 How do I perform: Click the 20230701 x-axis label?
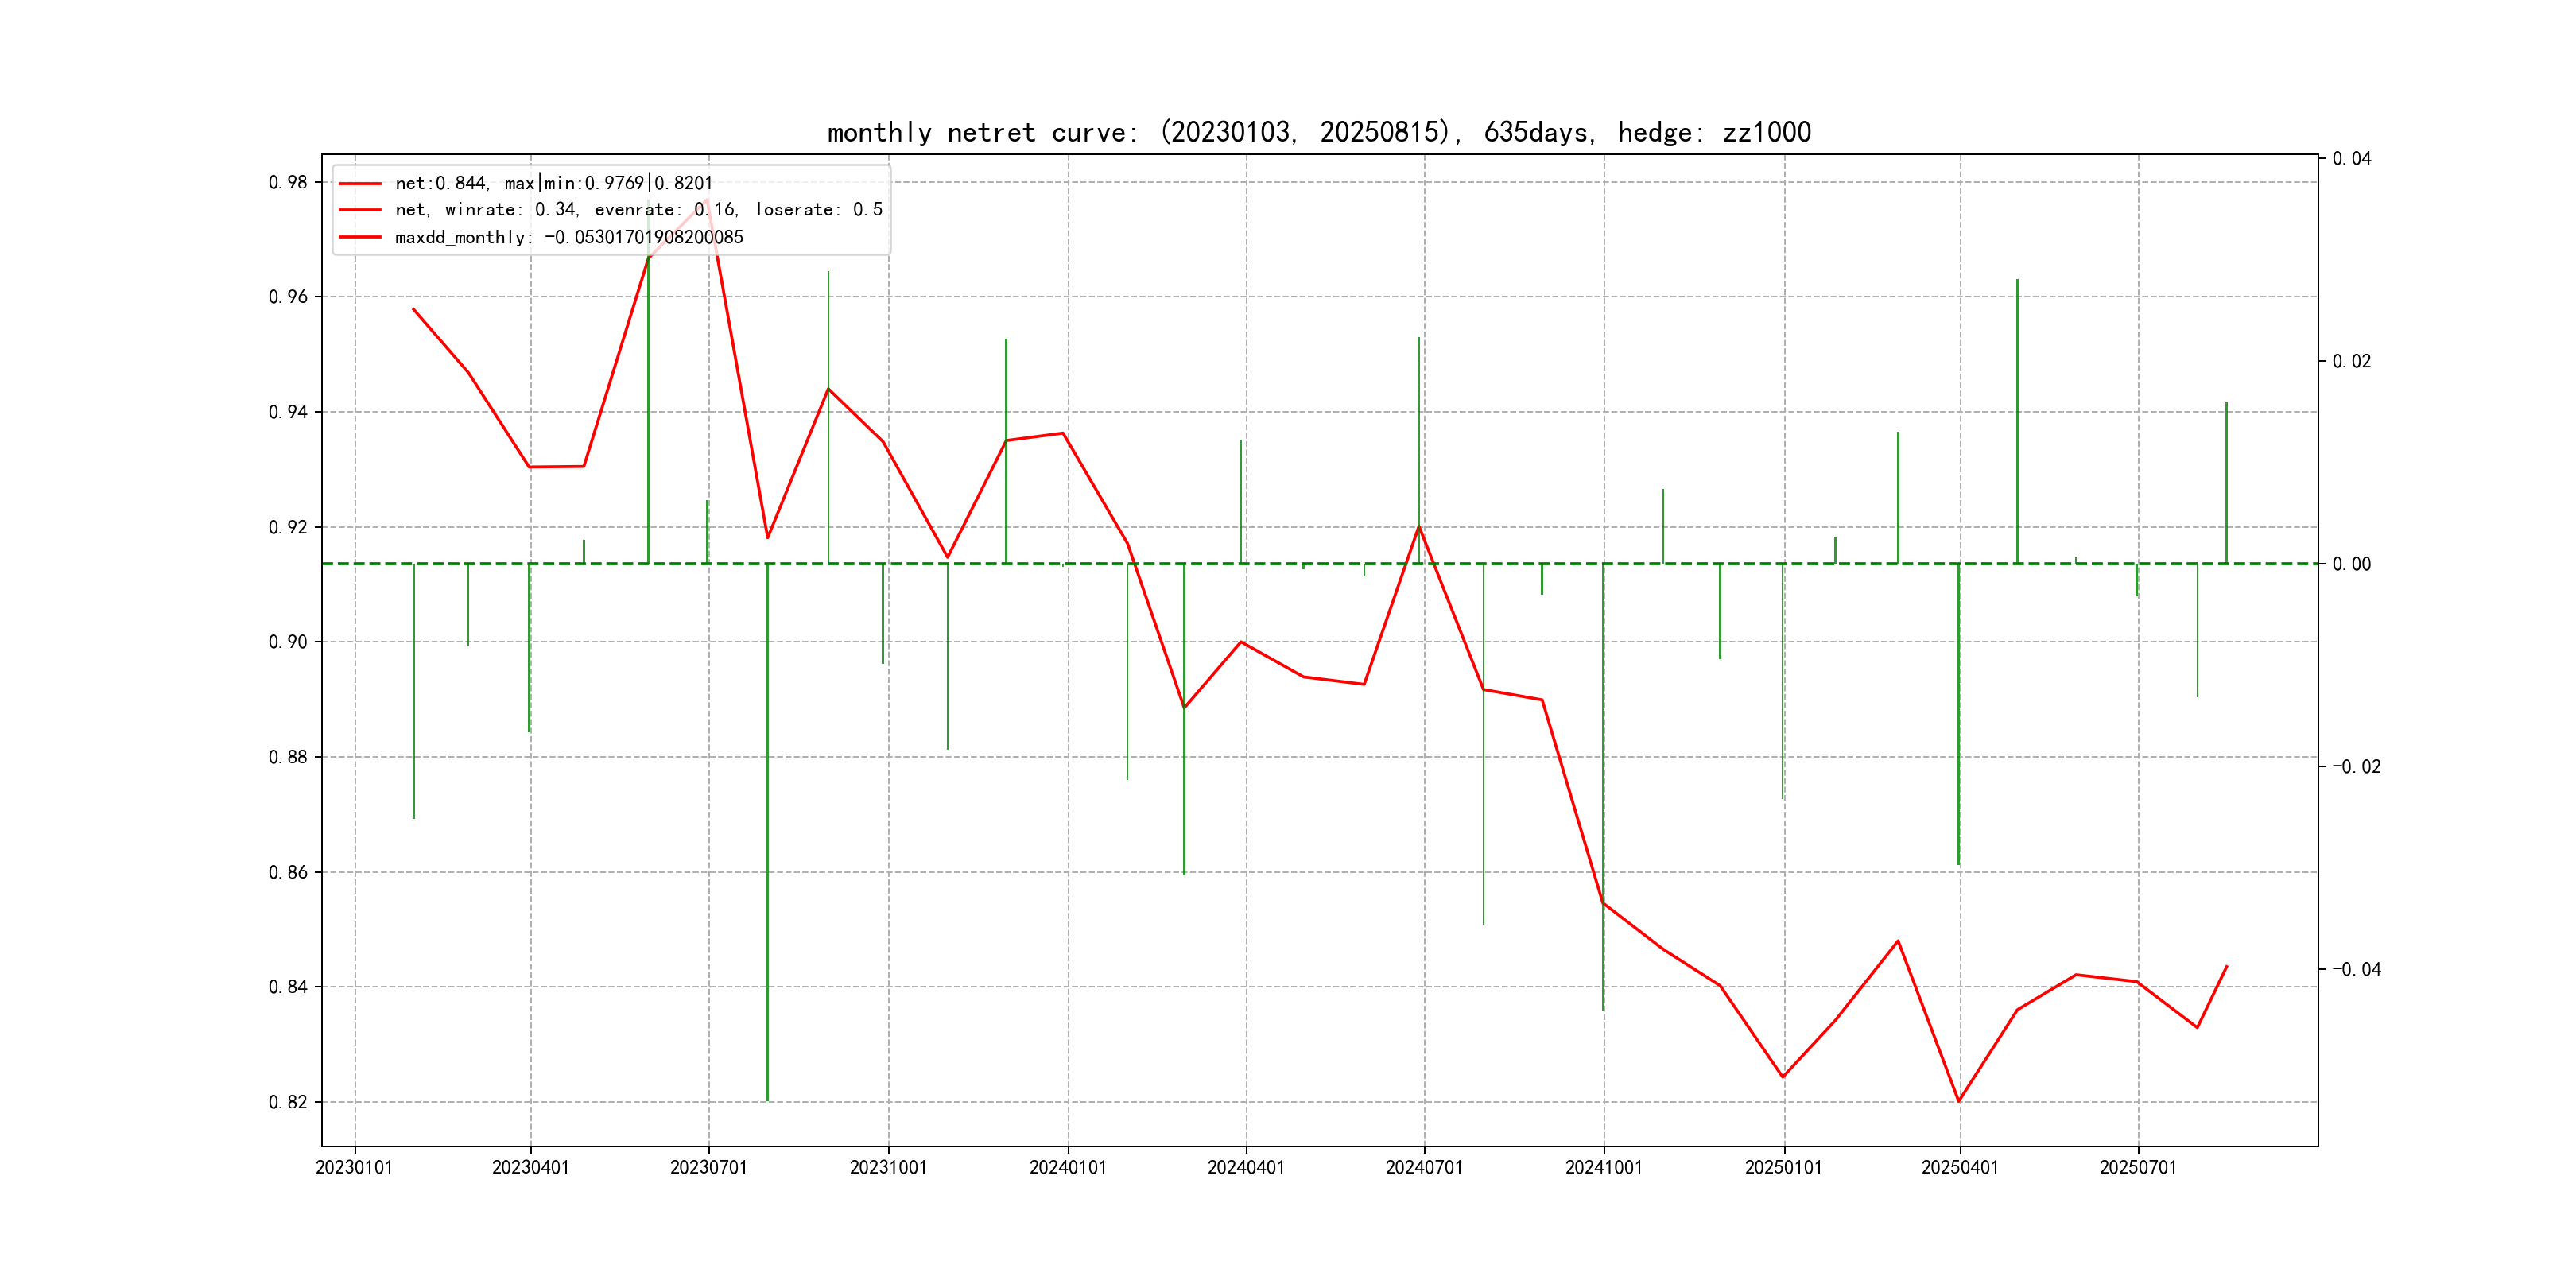click(x=708, y=1168)
